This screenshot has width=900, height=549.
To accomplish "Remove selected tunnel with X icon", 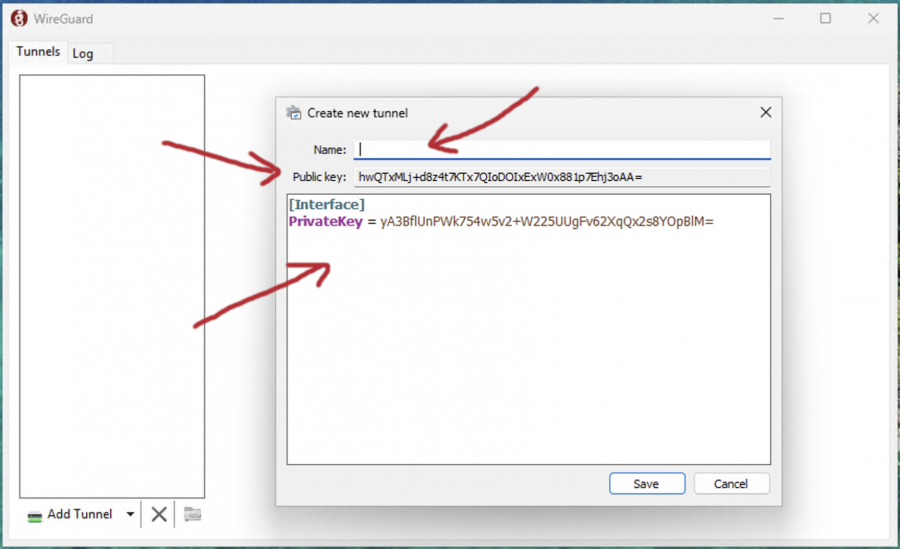I will pos(159,514).
